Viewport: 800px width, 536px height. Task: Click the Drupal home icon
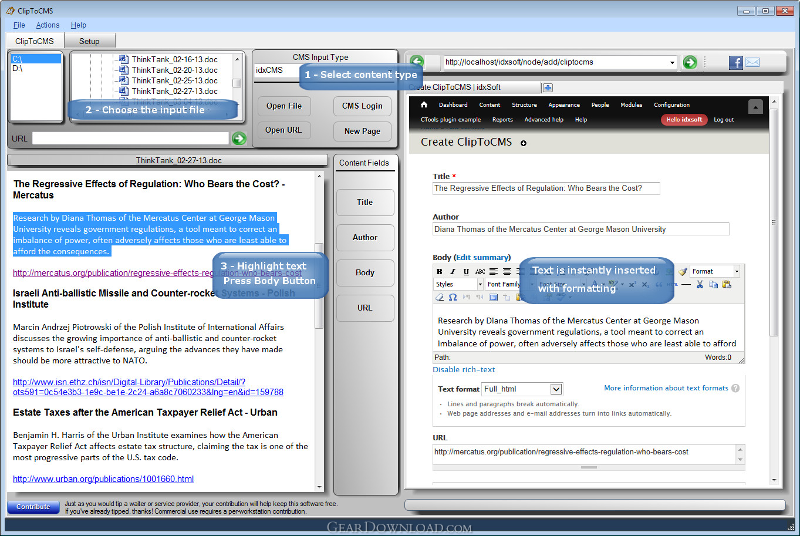point(423,105)
